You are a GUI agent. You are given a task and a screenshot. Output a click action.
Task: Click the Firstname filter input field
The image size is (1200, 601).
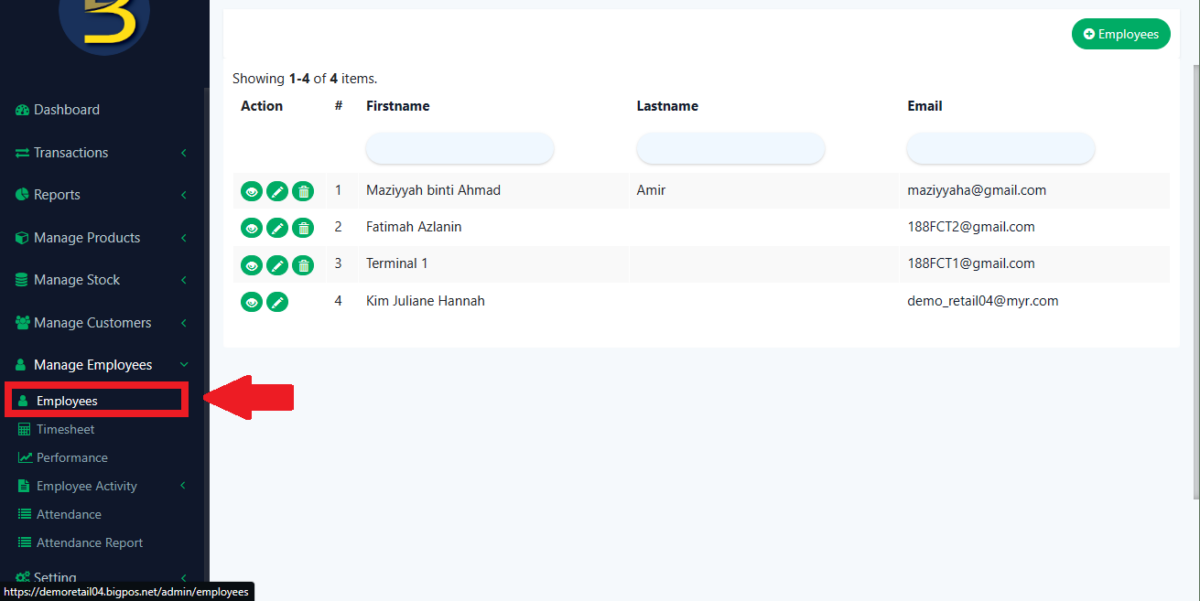[459, 147]
